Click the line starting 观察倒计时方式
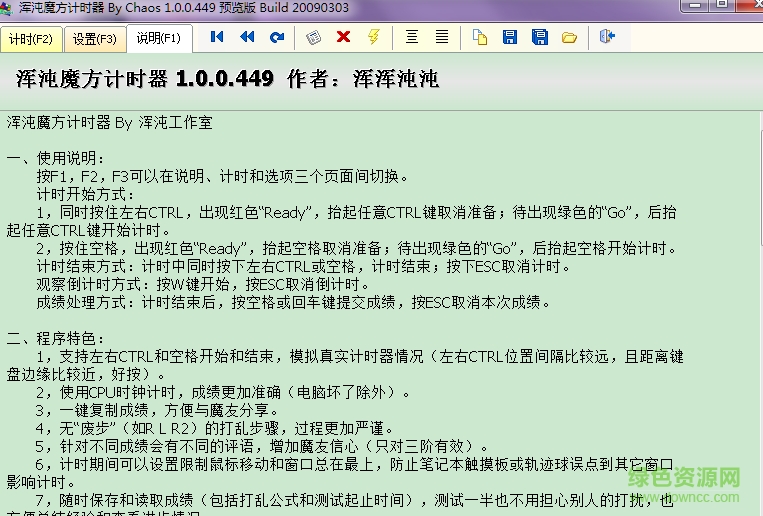 pyautogui.click(x=203, y=284)
